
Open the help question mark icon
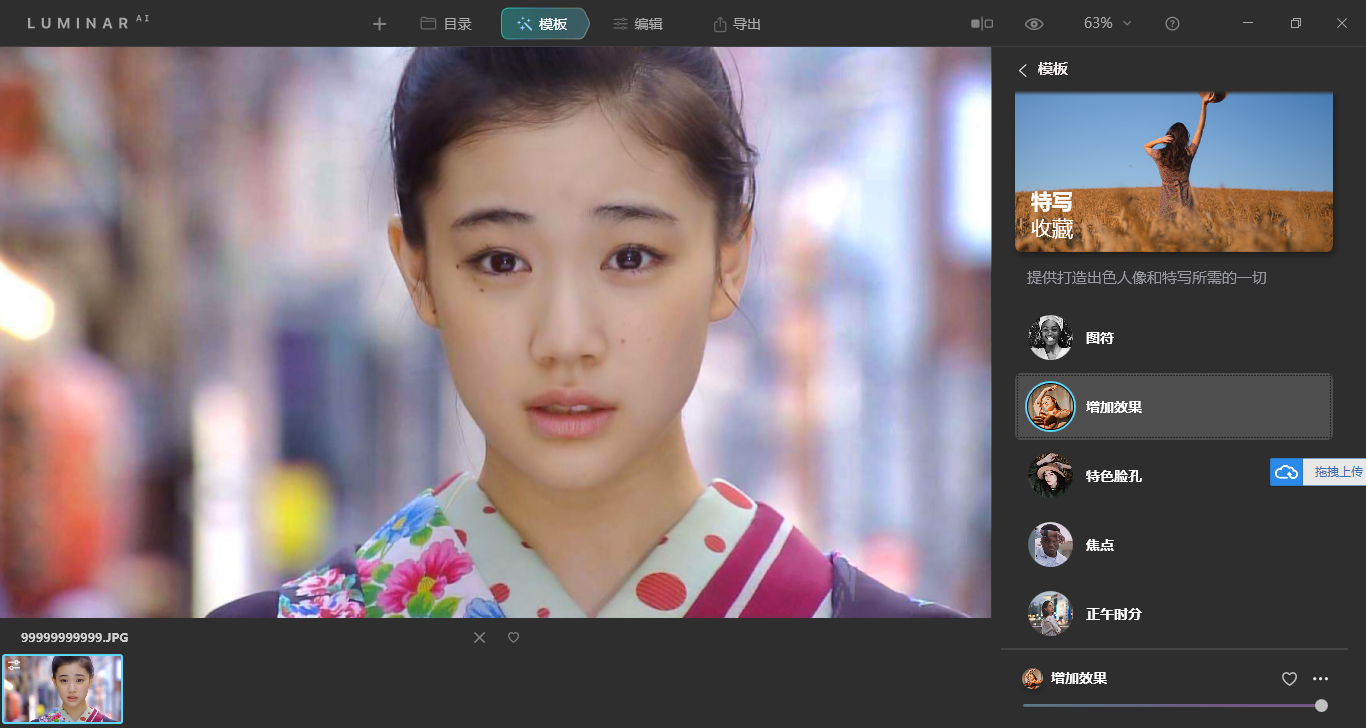click(x=1172, y=23)
